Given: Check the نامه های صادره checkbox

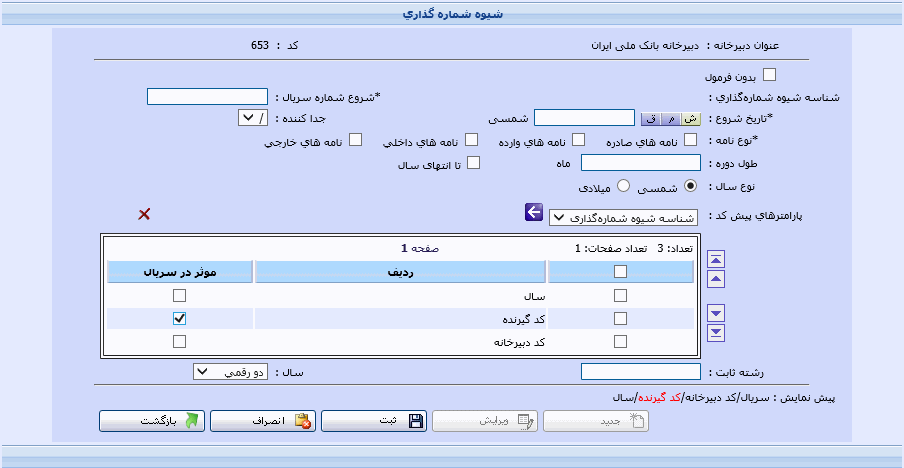Looking at the screenshot, I should [x=689, y=140].
